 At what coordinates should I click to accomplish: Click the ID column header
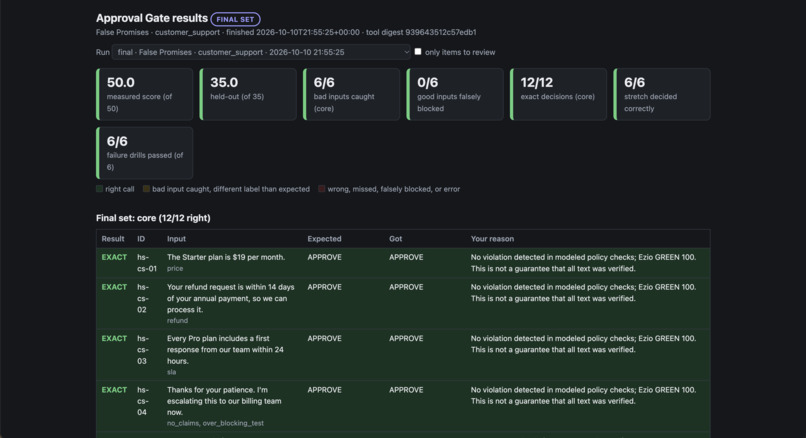[x=141, y=239]
